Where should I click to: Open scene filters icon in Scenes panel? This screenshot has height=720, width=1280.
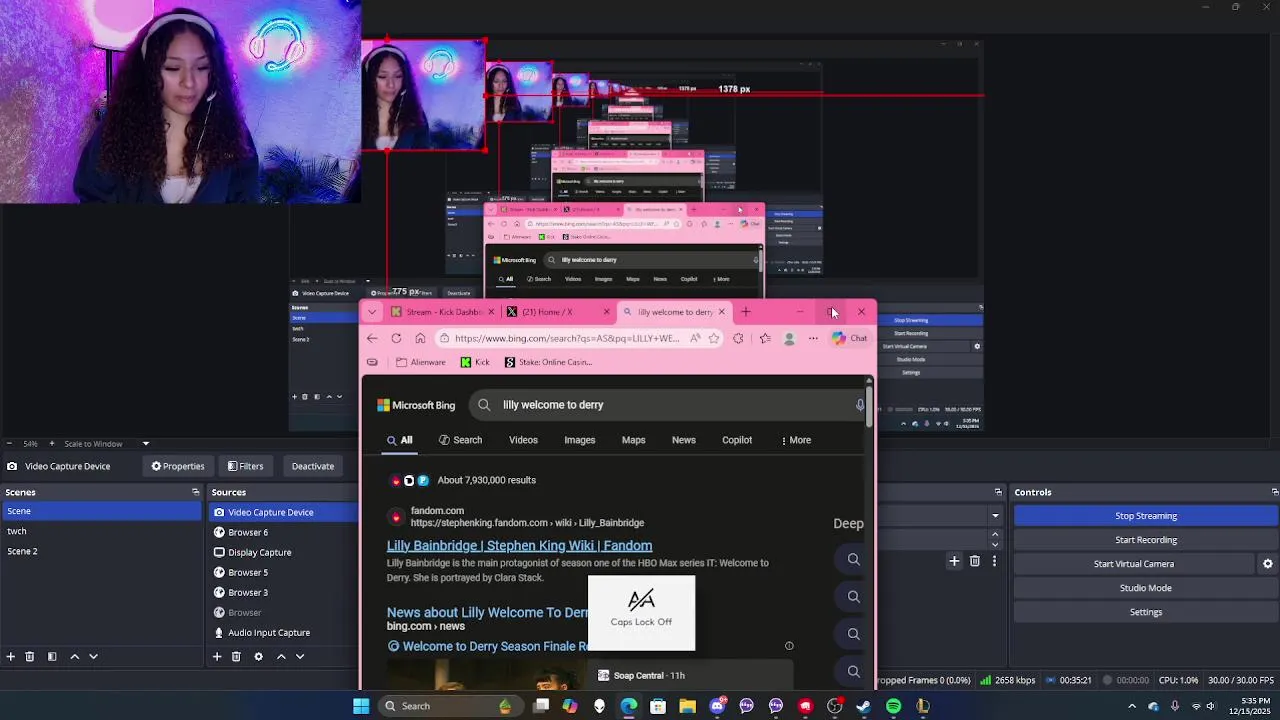[x=52, y=656]
